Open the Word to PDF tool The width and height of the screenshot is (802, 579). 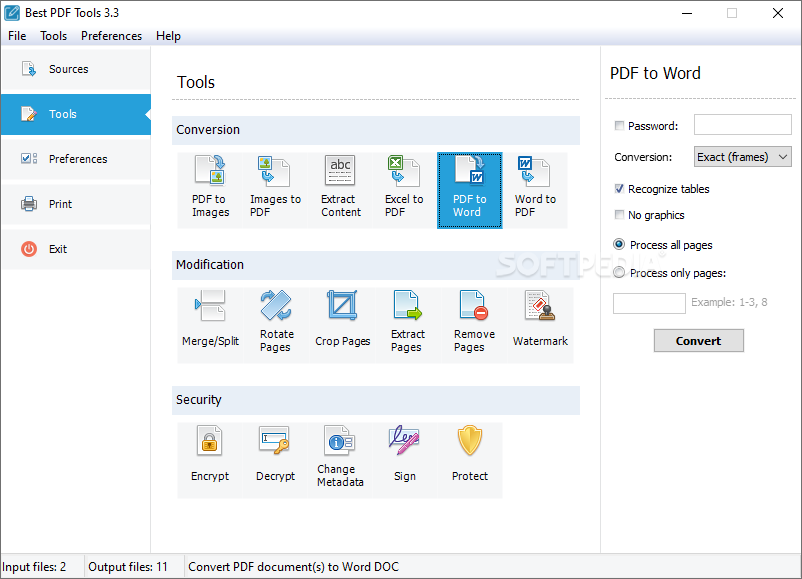pyautogui.click(x=534, y=190)
